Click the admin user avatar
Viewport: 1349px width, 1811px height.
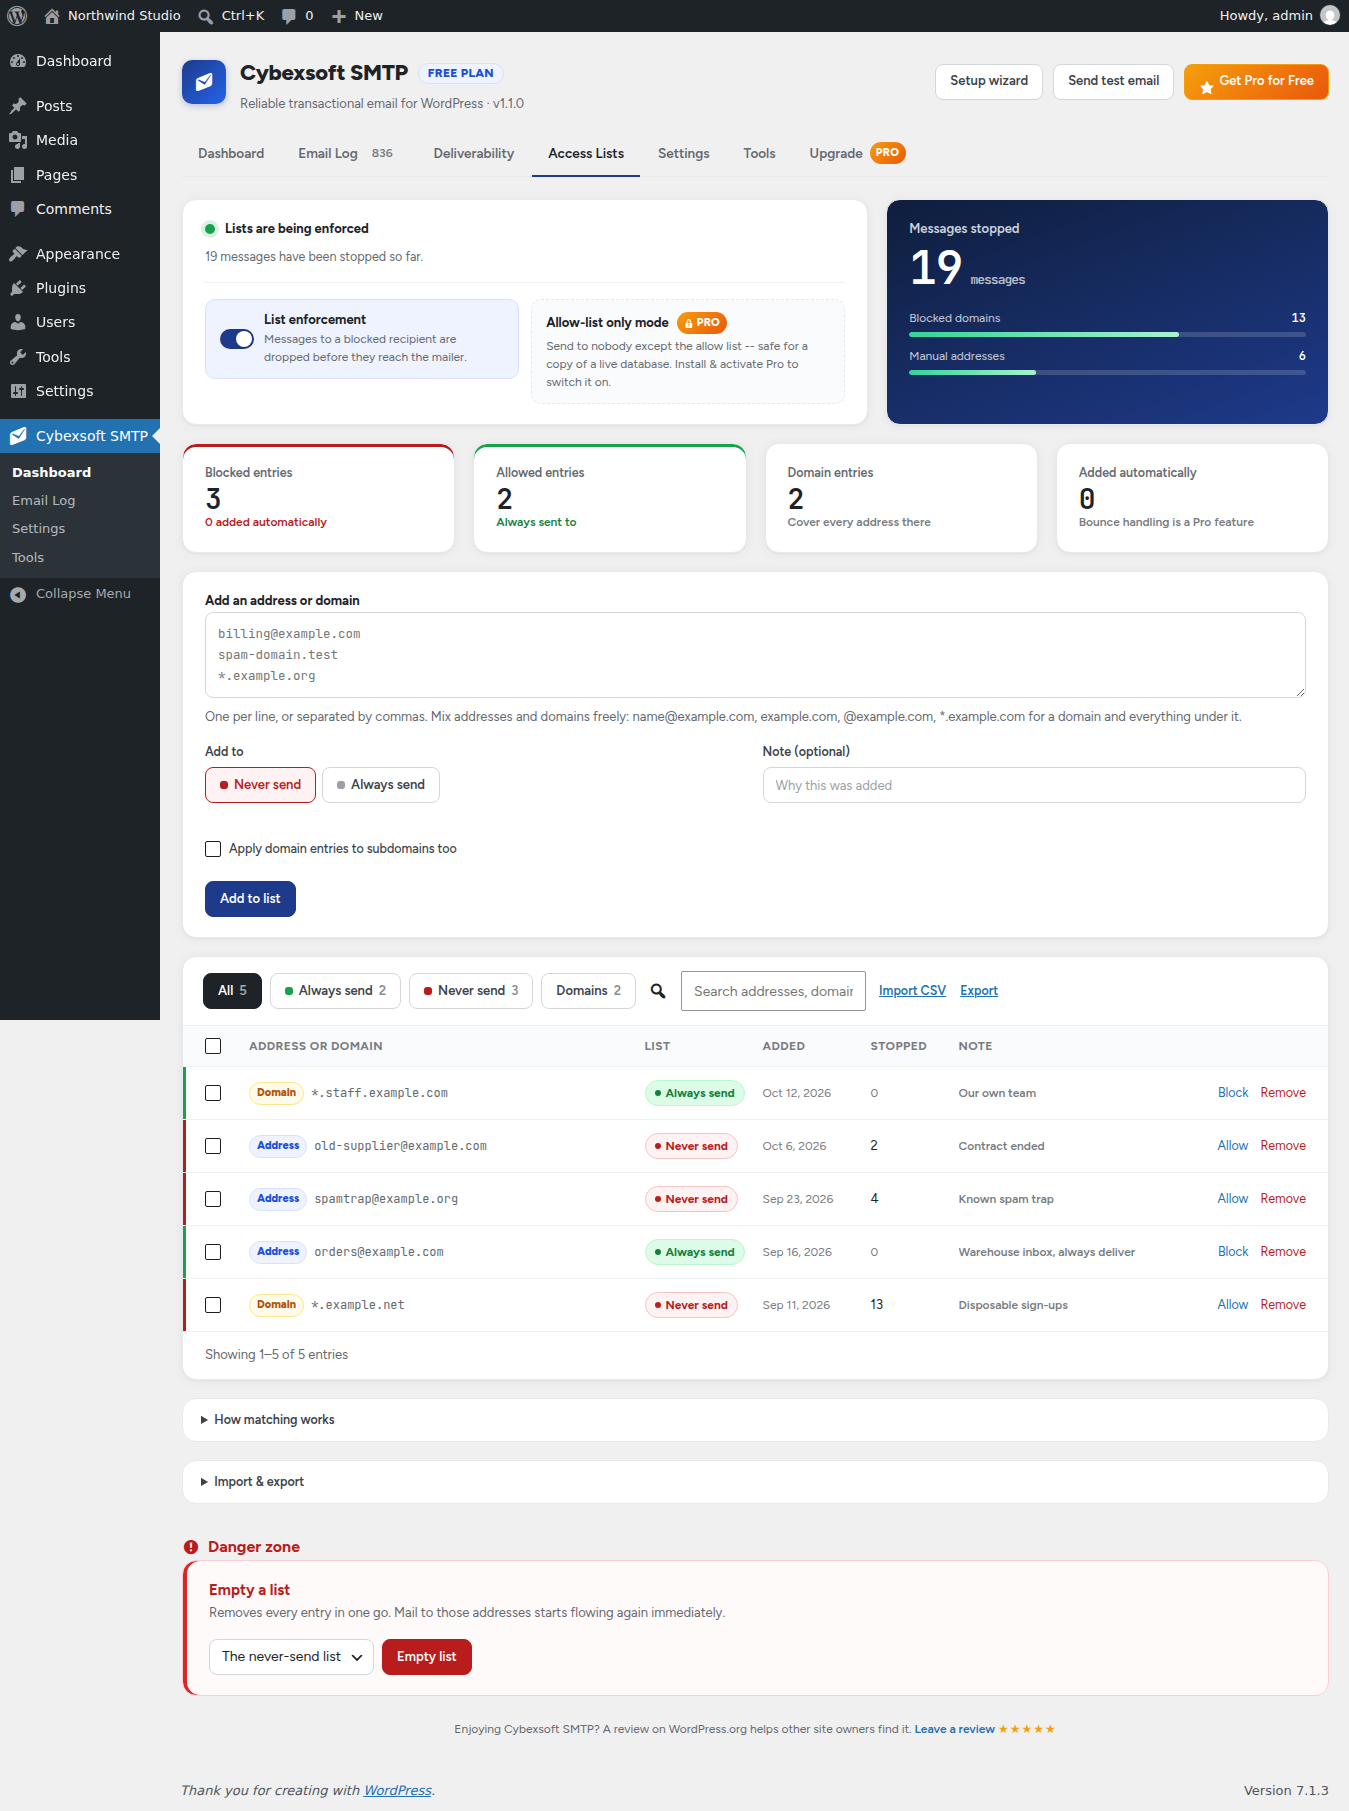pos(1330,15)
